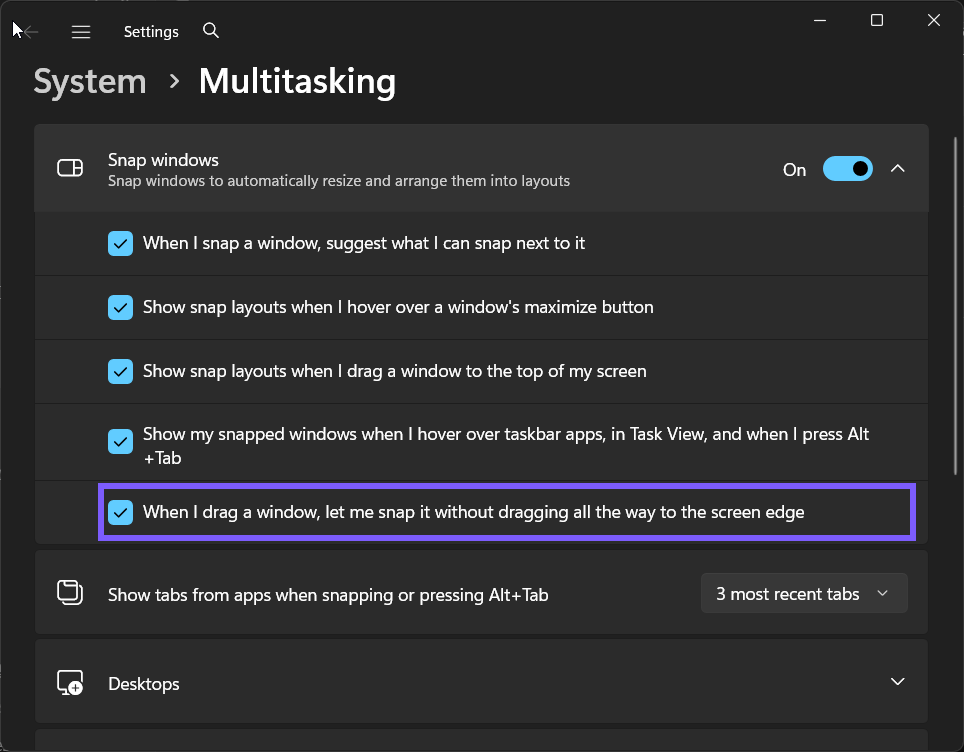The height and width of the screenshot is (752, 964).
Task: Click the Settings title text
Action: point(151,31)
